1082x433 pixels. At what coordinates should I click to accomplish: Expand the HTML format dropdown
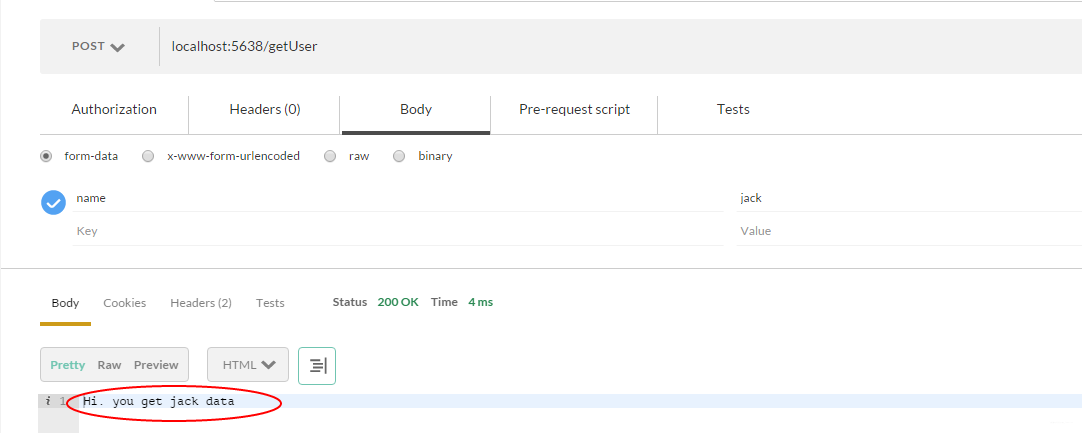248,365
